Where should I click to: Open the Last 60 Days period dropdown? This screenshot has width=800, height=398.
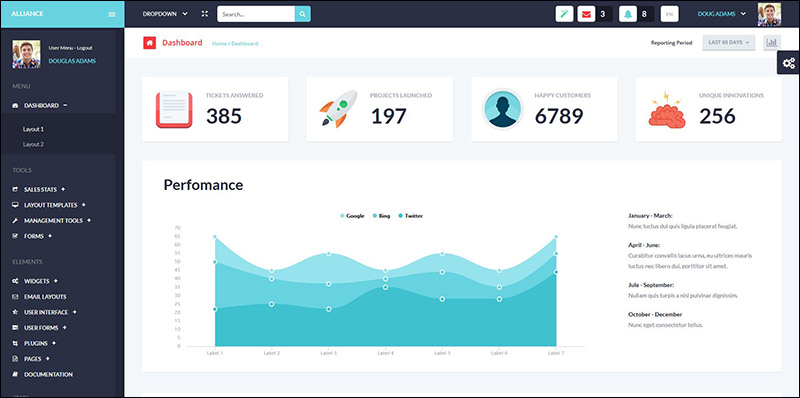click(x=729, y=43)
